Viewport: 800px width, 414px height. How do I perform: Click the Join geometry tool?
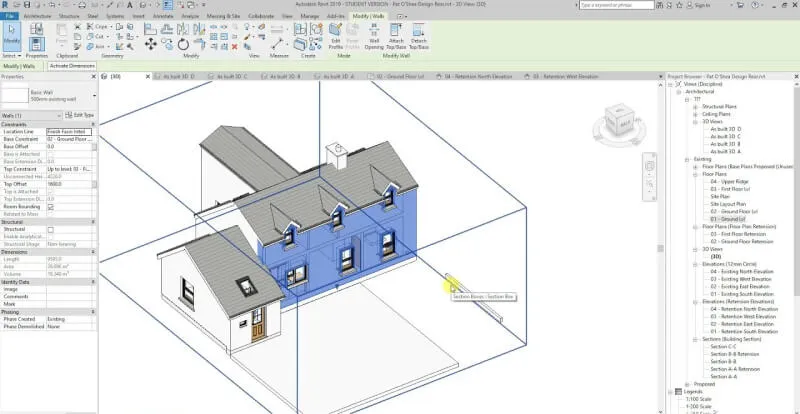pyautogui.click(x=96, y=46)
